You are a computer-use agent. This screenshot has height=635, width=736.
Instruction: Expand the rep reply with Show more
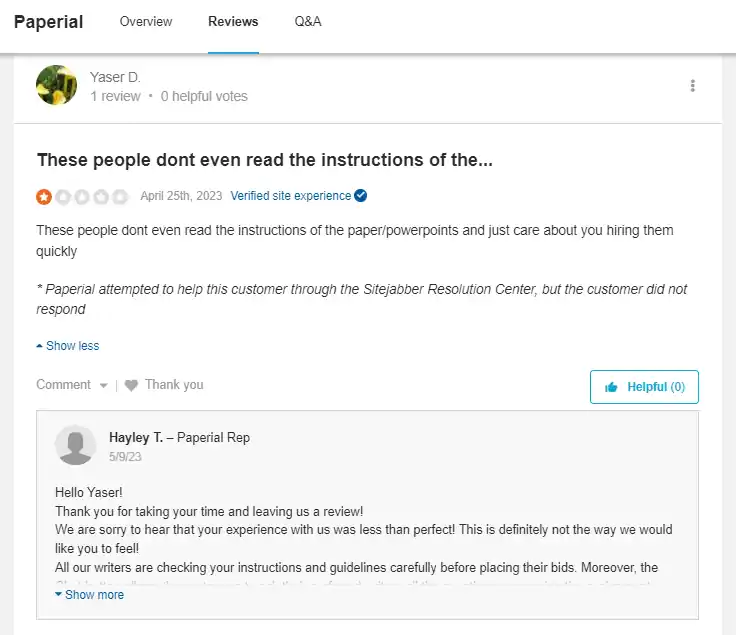click(90, 595)
